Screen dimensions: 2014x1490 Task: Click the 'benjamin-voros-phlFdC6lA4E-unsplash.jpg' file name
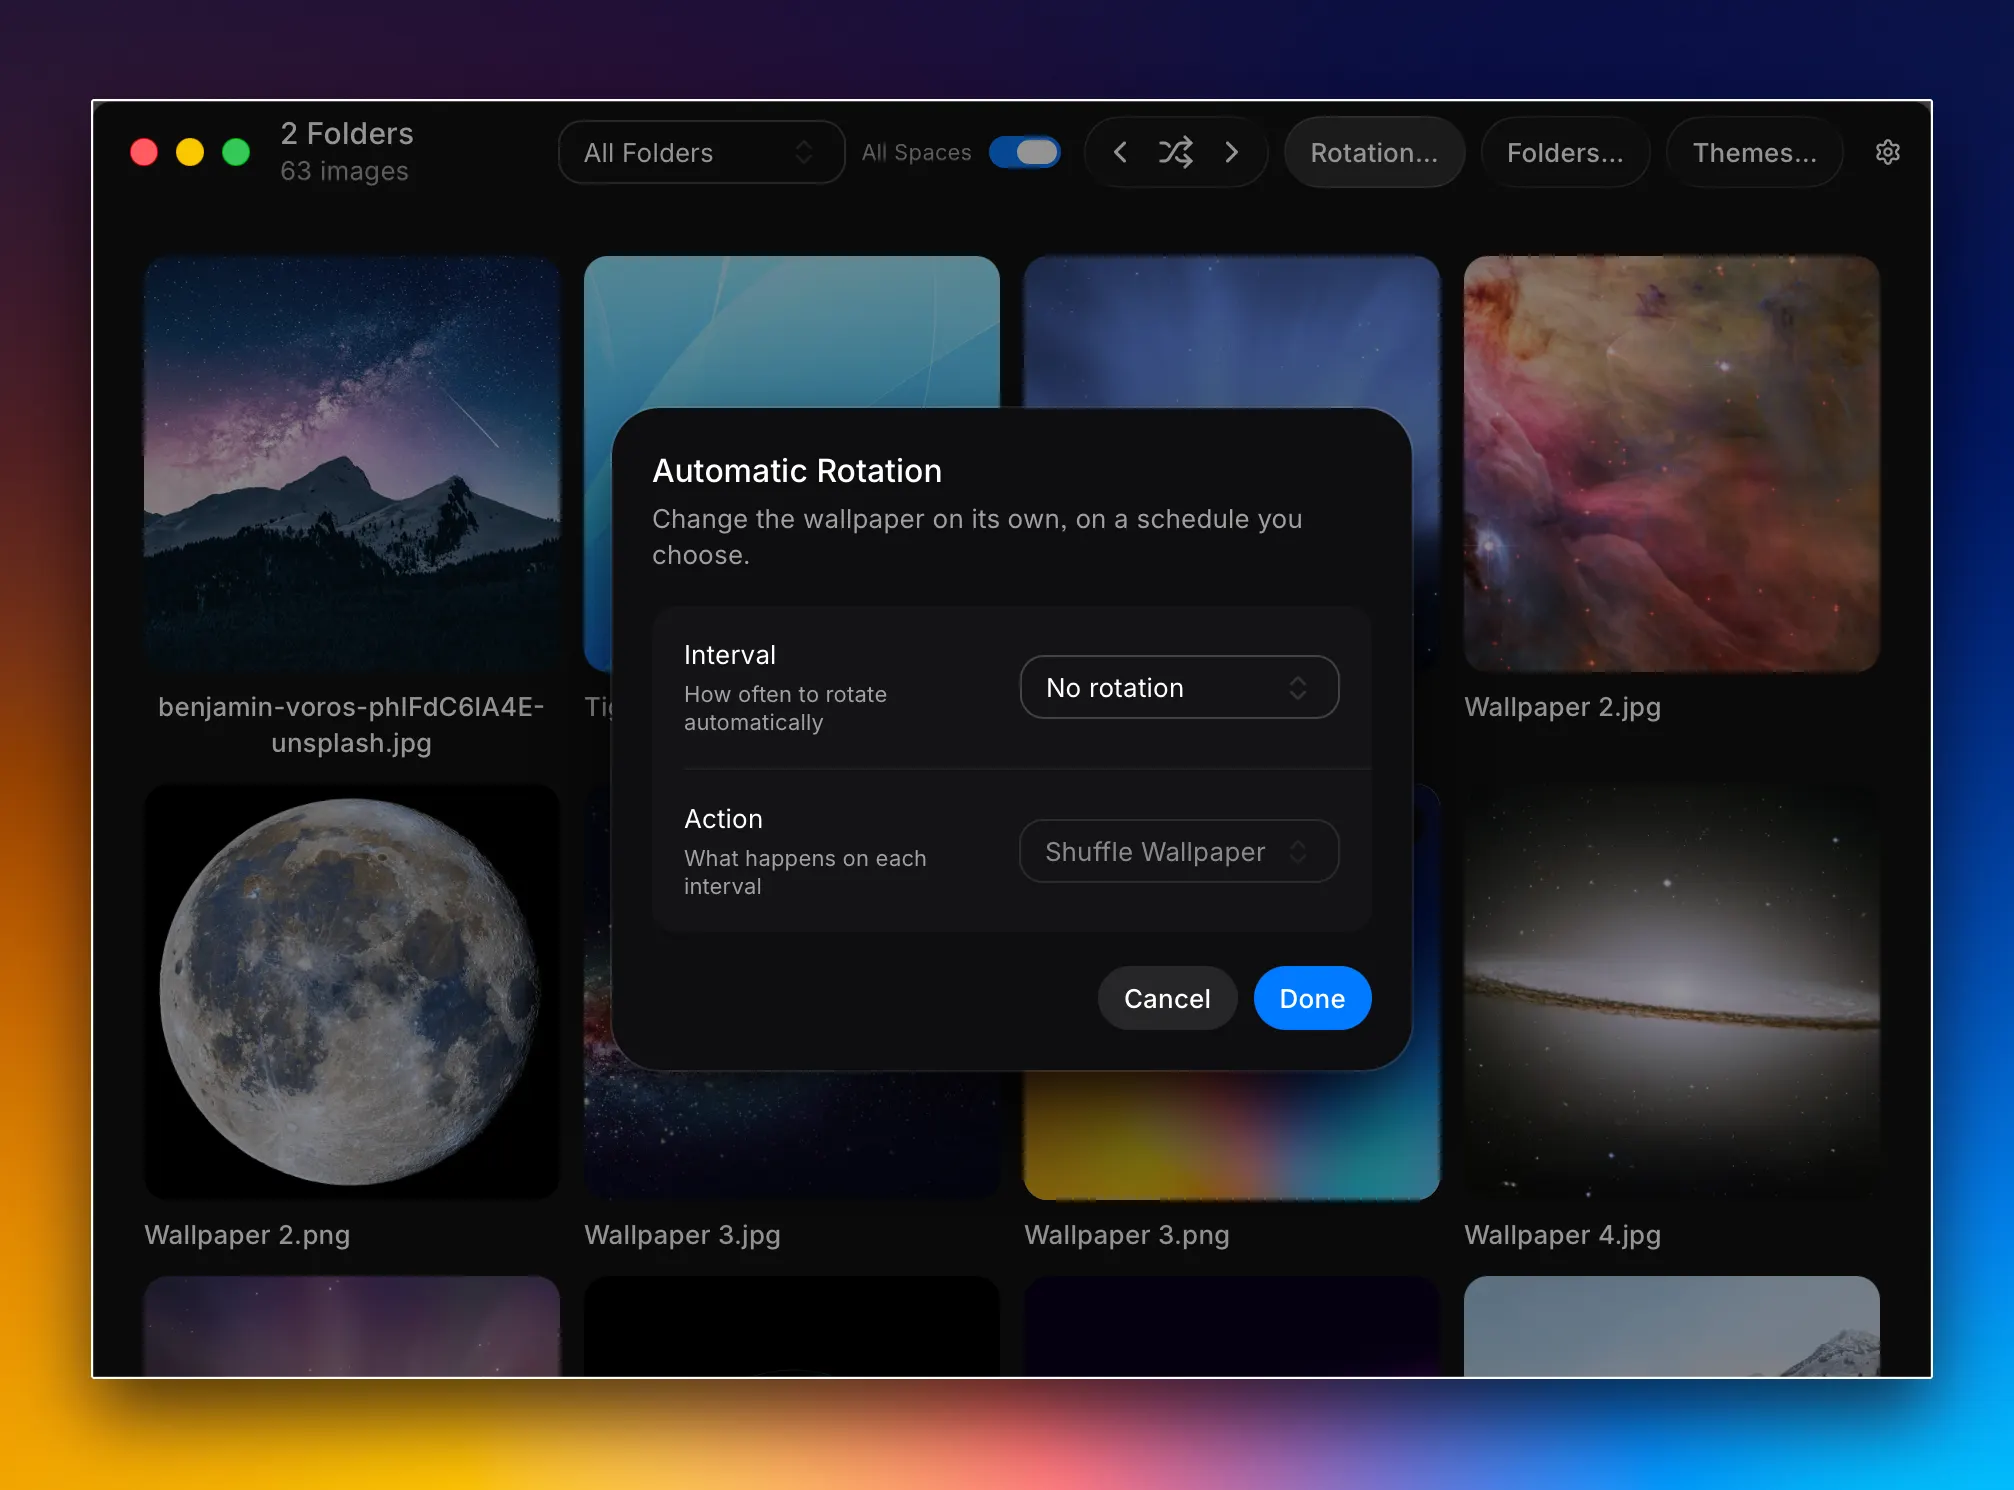tap(352, 725)
